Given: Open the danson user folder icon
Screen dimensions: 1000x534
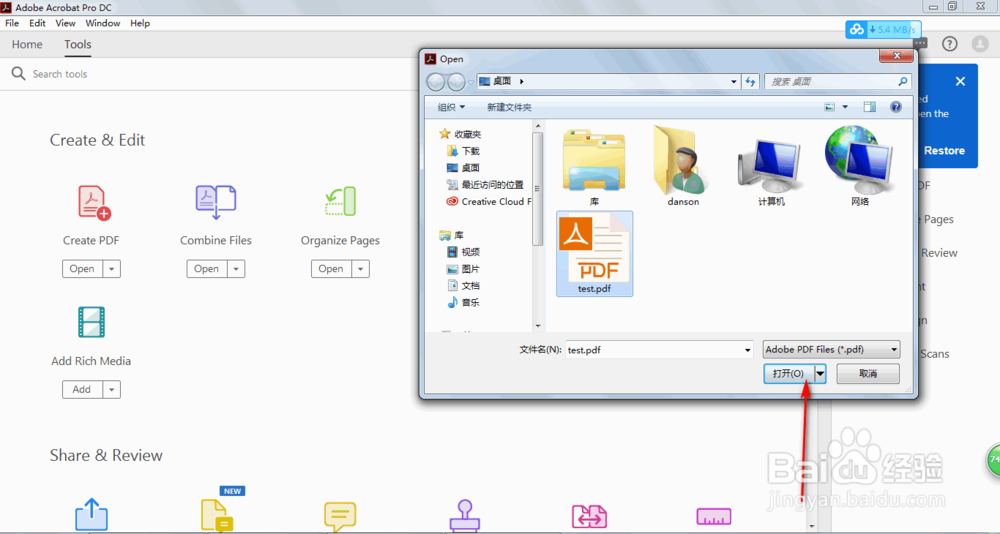Looking at the screenshot, I should [683, 161].
